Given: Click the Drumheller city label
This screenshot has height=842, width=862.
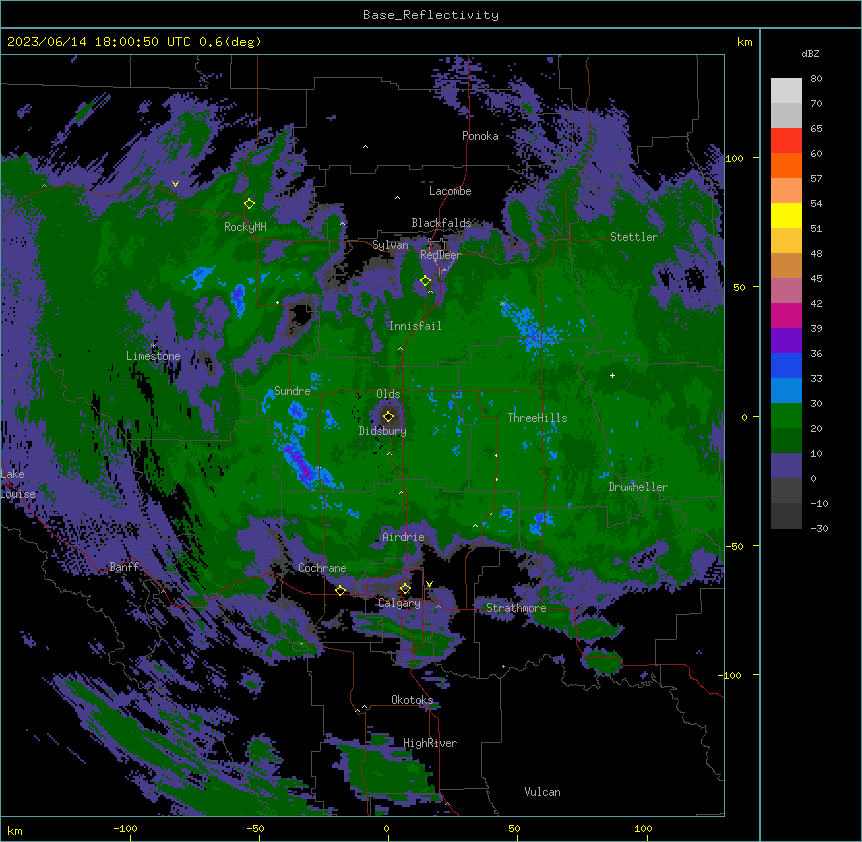Looking at the screenshot, I should pyautogui.click(x=638, y=487).
